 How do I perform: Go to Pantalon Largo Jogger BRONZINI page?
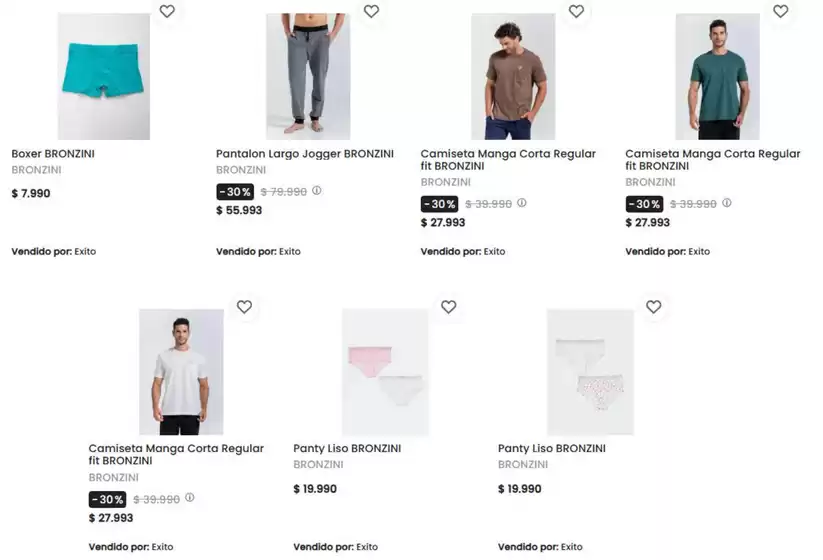[x=305, y=154]
